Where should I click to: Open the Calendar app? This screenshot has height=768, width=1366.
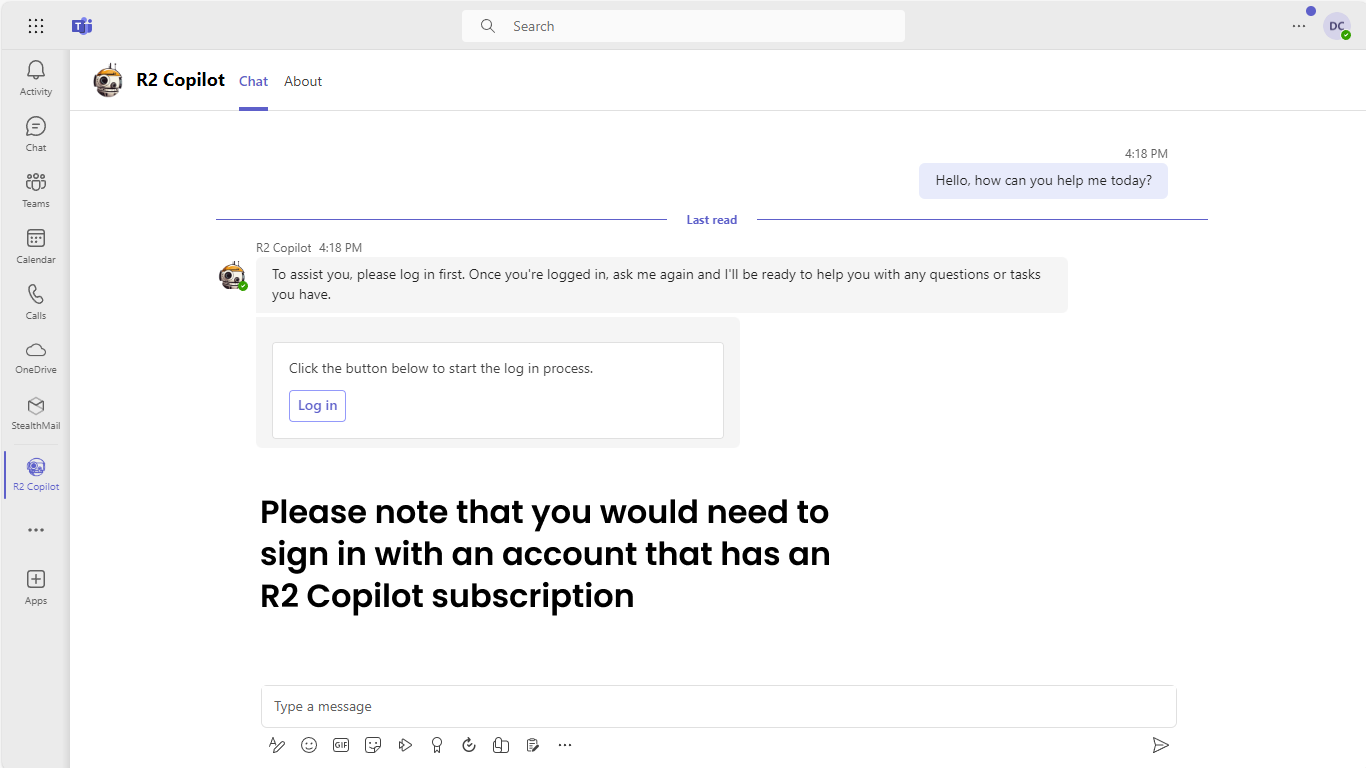tap(35, 245)
